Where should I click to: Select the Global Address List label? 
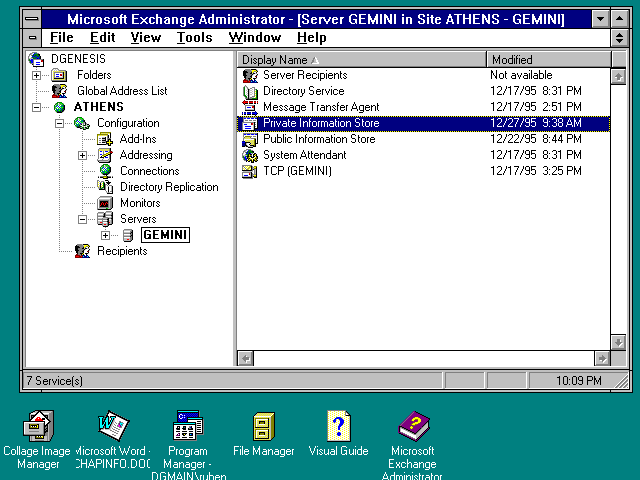(x=122, y=91)
